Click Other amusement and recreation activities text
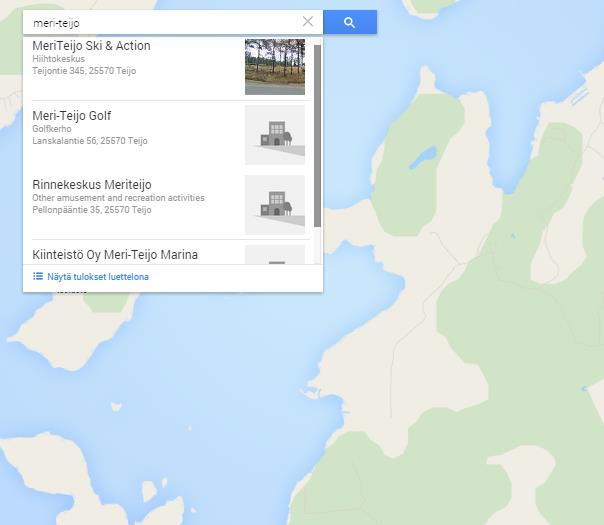 click(x=118, y=198)
